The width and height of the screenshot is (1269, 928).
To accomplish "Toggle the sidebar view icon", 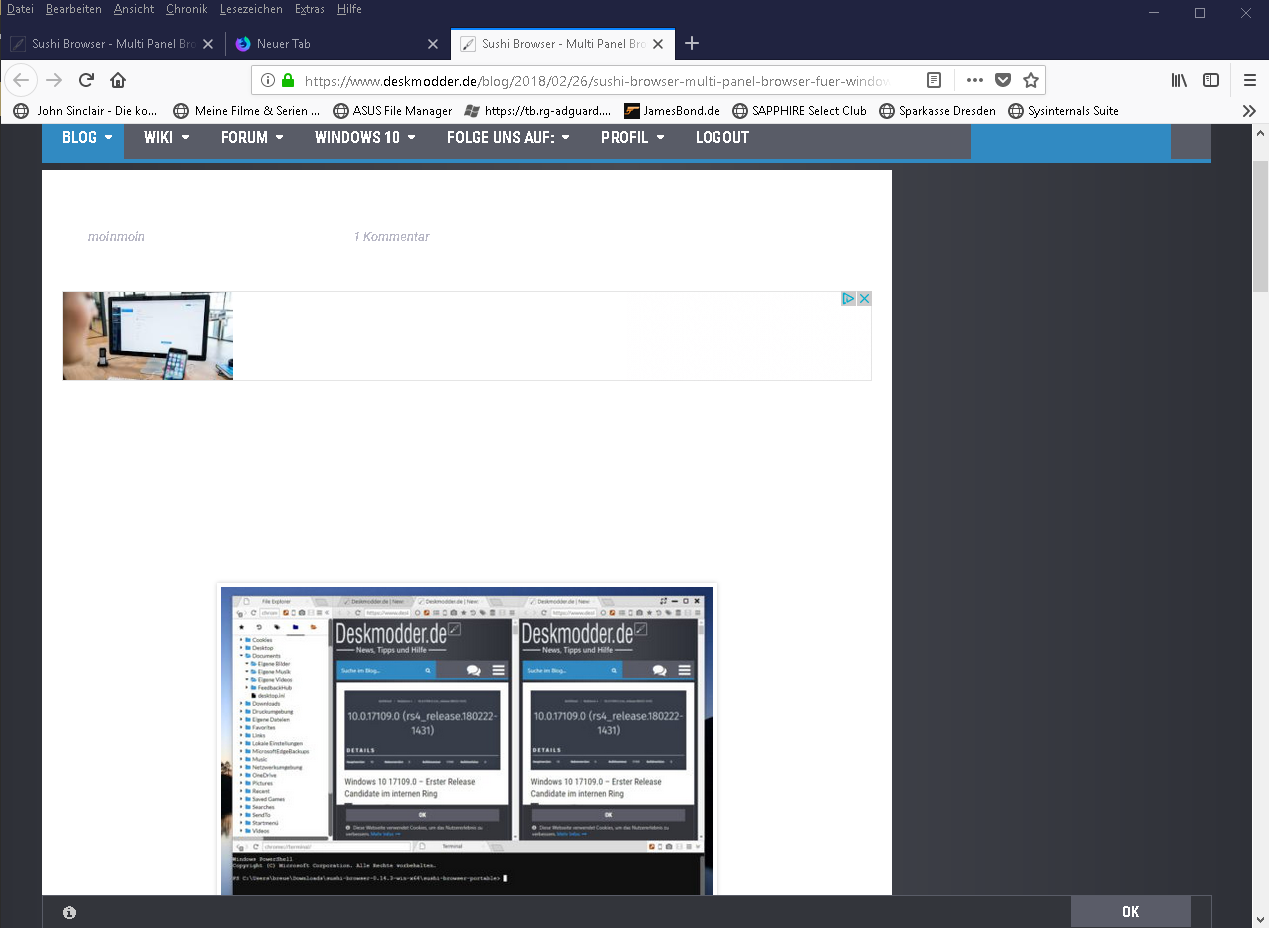I will (x=1211, y=80).
